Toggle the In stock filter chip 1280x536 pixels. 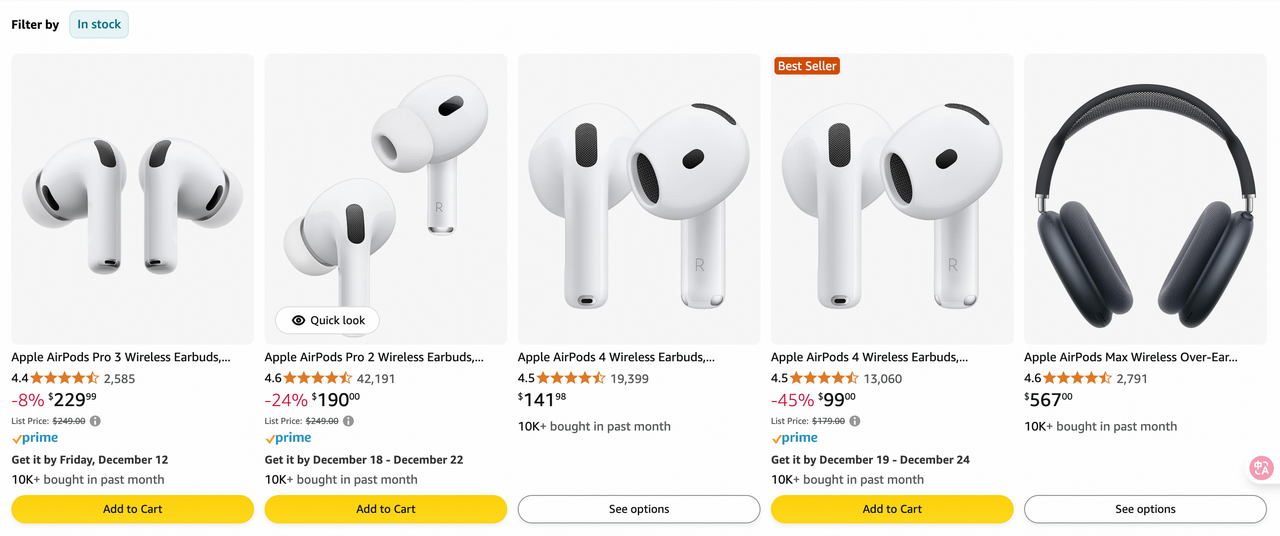[99, 25]
